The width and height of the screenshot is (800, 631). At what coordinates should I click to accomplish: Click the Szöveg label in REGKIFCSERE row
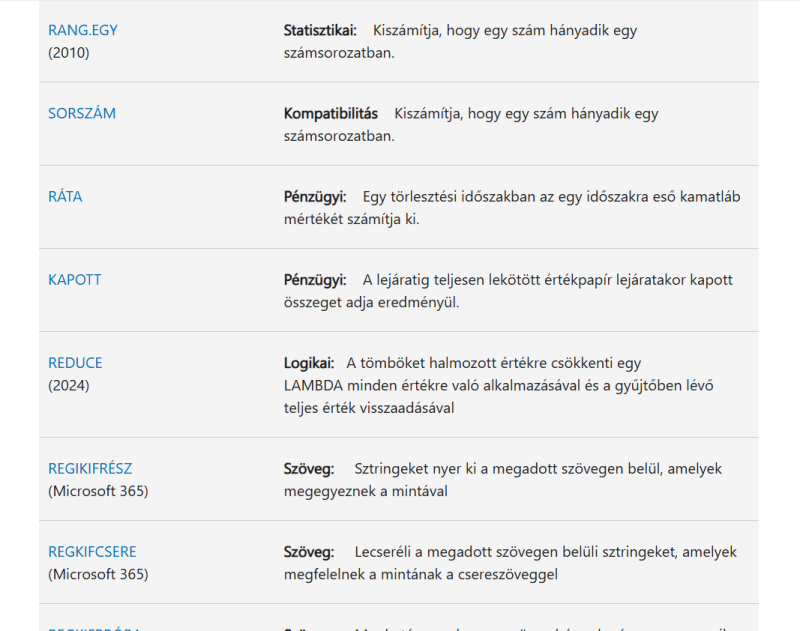309,552
